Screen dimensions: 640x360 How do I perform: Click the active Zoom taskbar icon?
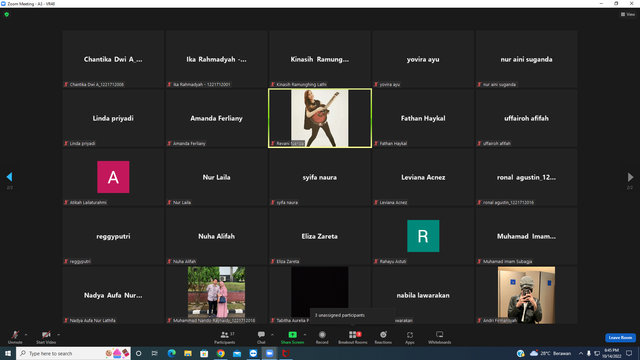point(269,353)
